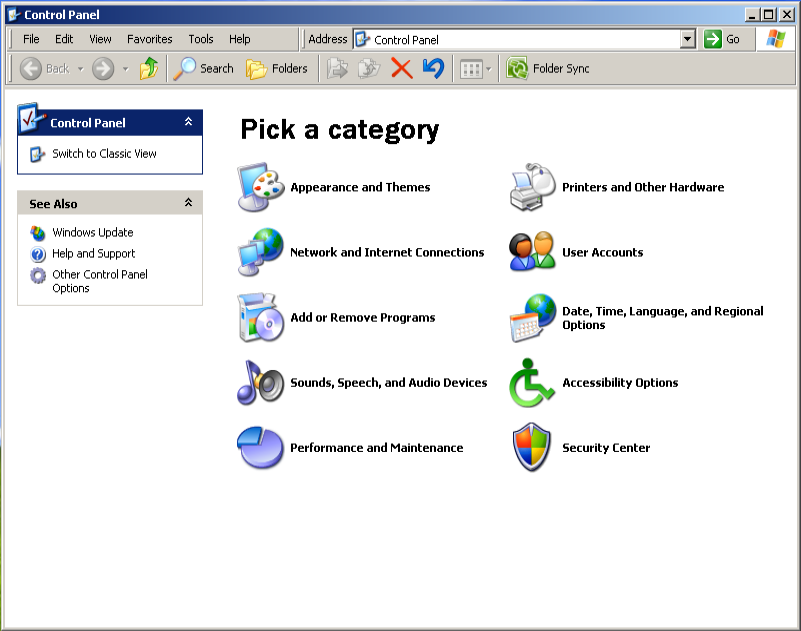The height and width of the screenshot is (631, 801).
Task: Open the Date, Time, Language, and Regional Options link
Action: click(x=663, y=318)
